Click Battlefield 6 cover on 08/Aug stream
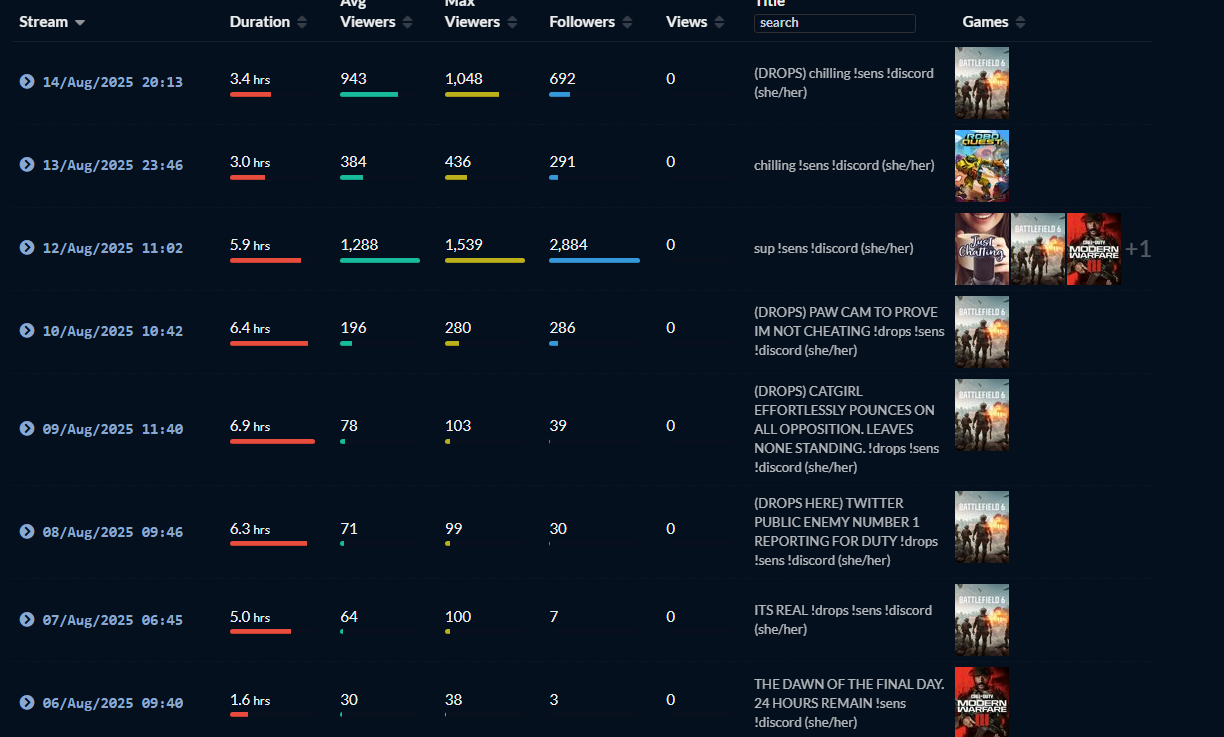 tap(982, 527)
